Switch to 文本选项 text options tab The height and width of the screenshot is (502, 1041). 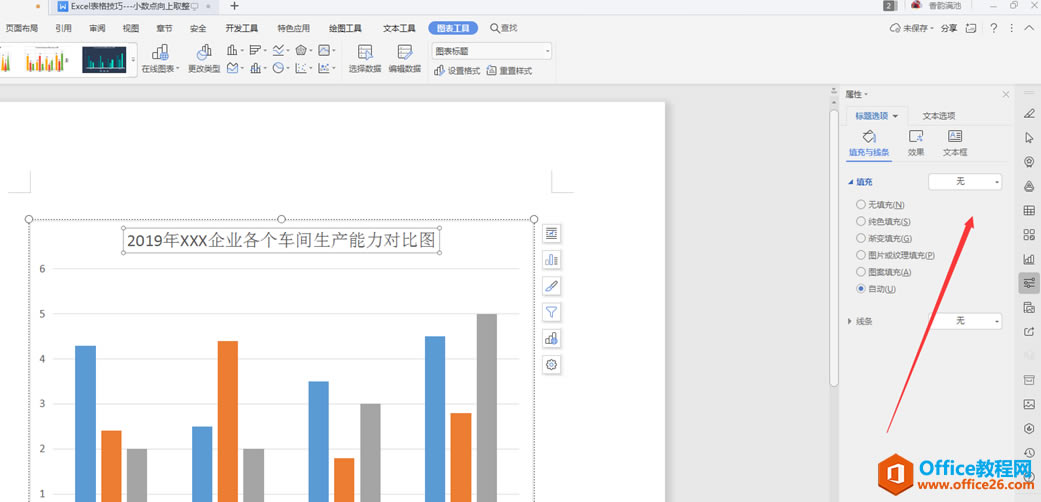click(x=939, y=116)
